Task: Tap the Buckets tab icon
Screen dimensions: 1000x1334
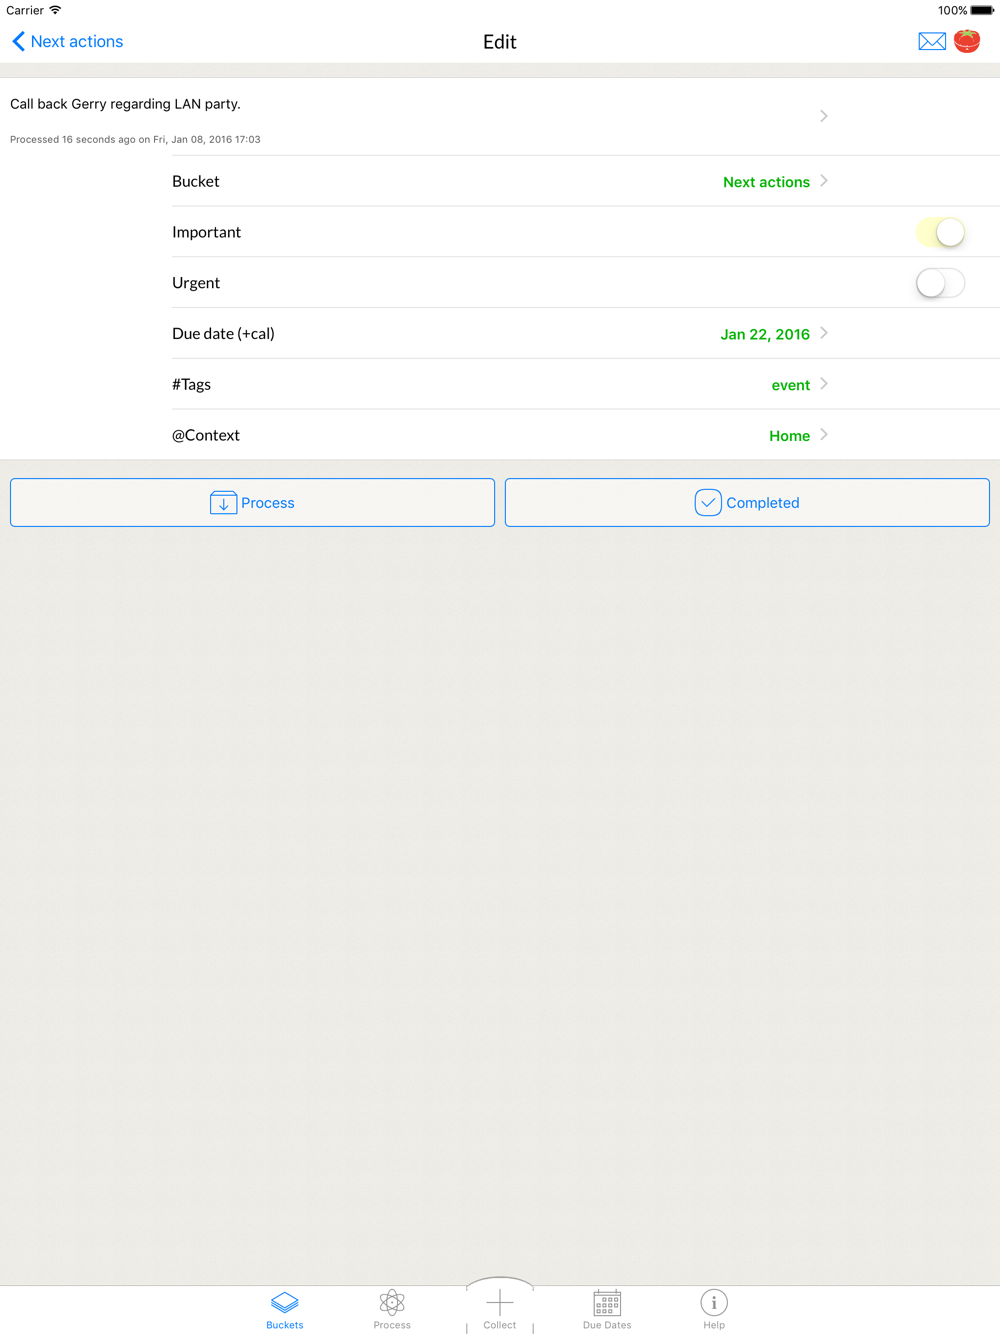Action: click(x=285, y=1302)
